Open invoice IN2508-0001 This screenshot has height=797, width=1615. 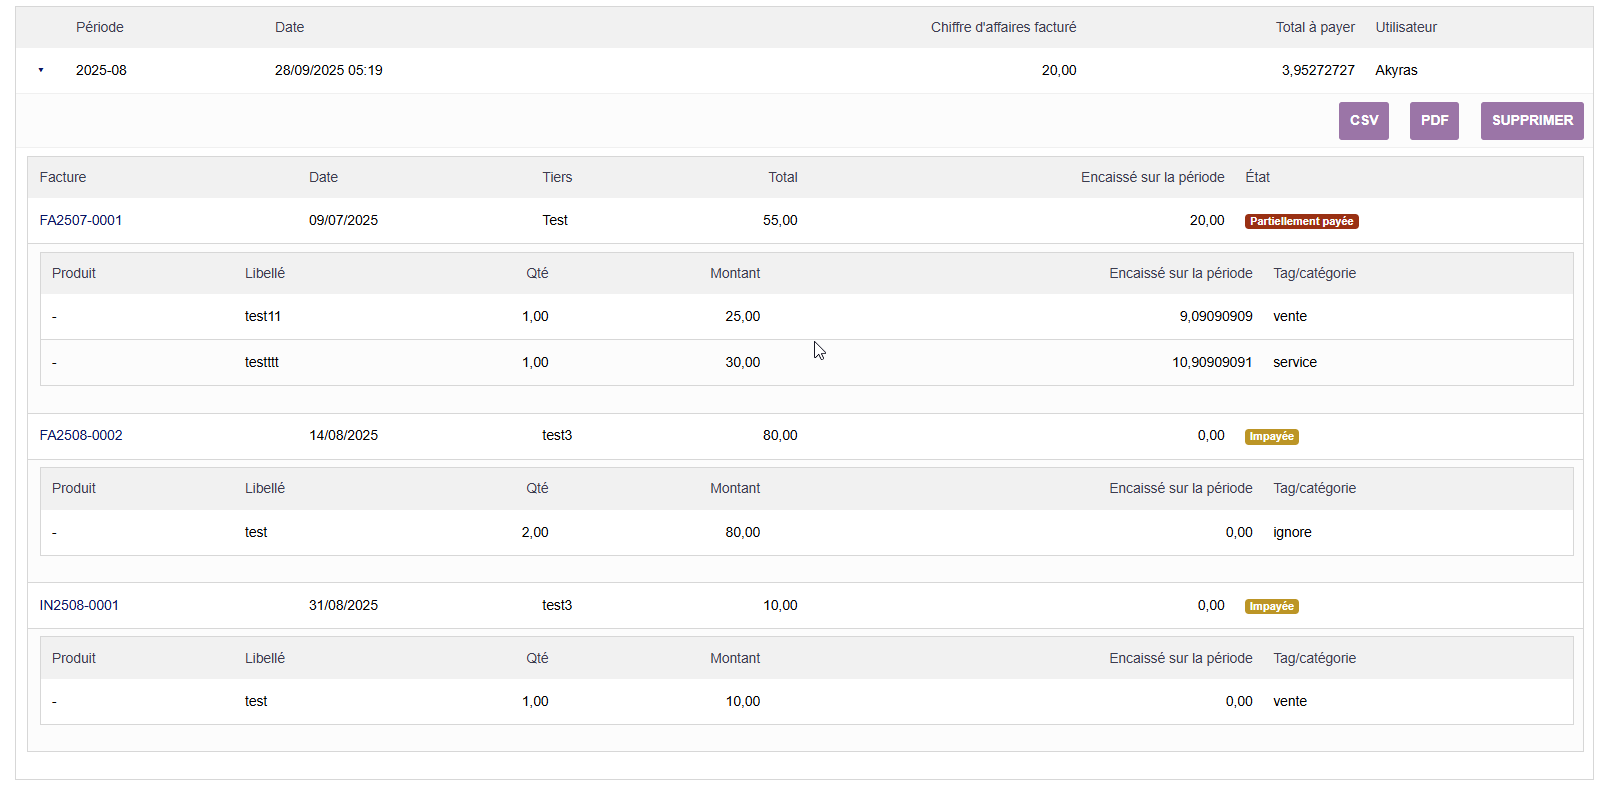pos(79,605)
